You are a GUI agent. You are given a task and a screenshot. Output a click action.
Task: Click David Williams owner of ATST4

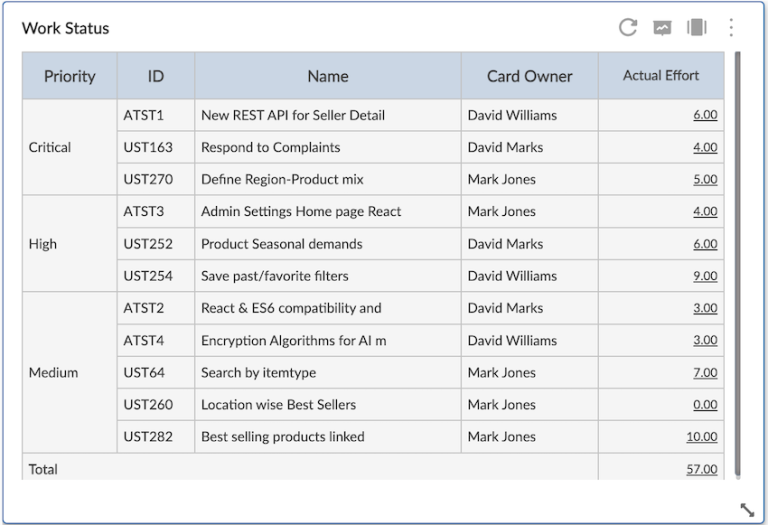click(x=512, y=340)
